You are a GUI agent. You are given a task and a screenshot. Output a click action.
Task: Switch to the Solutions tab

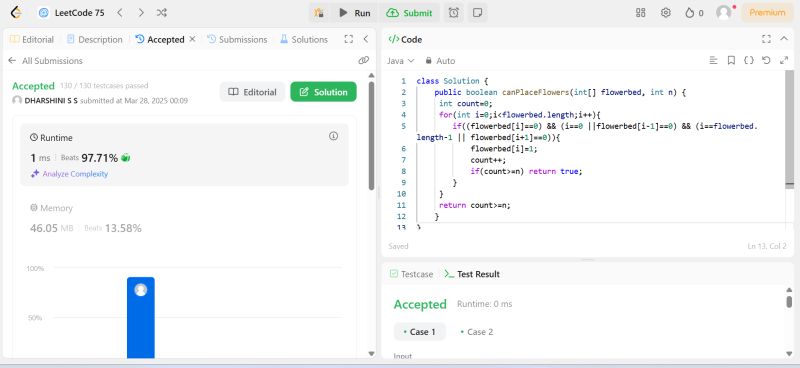(304, 39)
